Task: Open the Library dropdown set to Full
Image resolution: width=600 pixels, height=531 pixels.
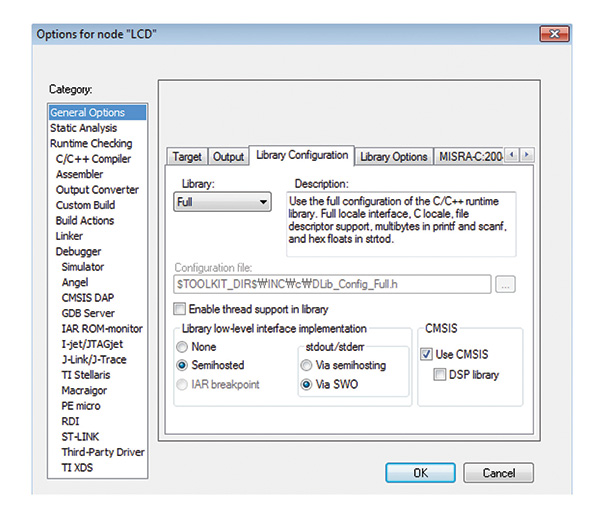Action: 222,202
